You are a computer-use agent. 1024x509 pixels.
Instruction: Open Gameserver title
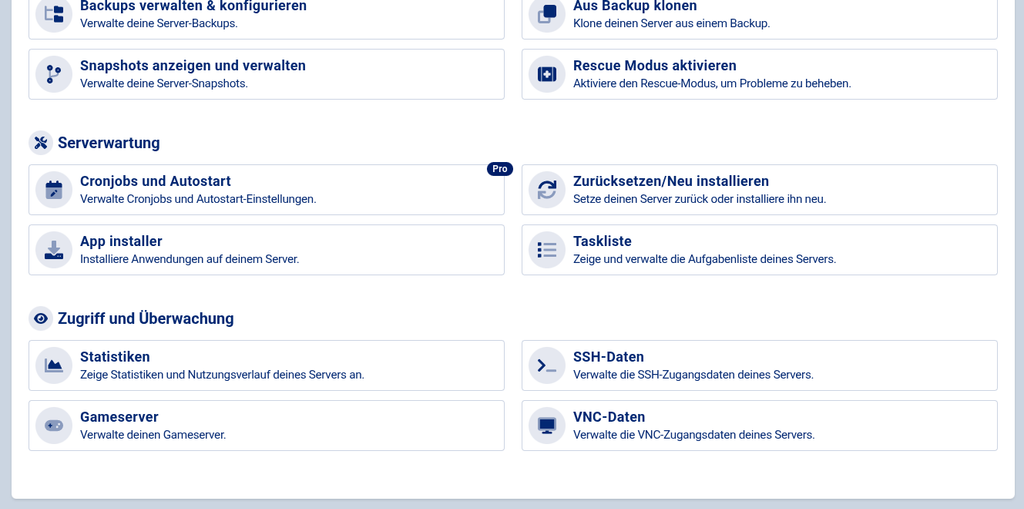pyautogui.click(x=119, y=417)
